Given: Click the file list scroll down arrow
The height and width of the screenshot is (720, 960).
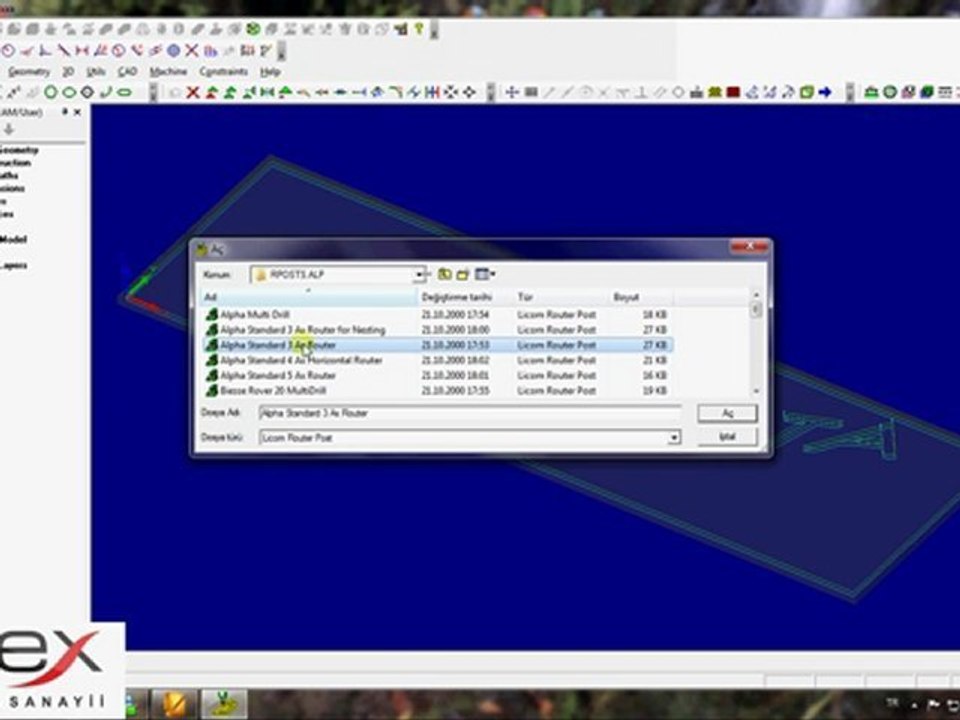Looking at the screenshot, I should pyautogui.click(x=756, y=391).
